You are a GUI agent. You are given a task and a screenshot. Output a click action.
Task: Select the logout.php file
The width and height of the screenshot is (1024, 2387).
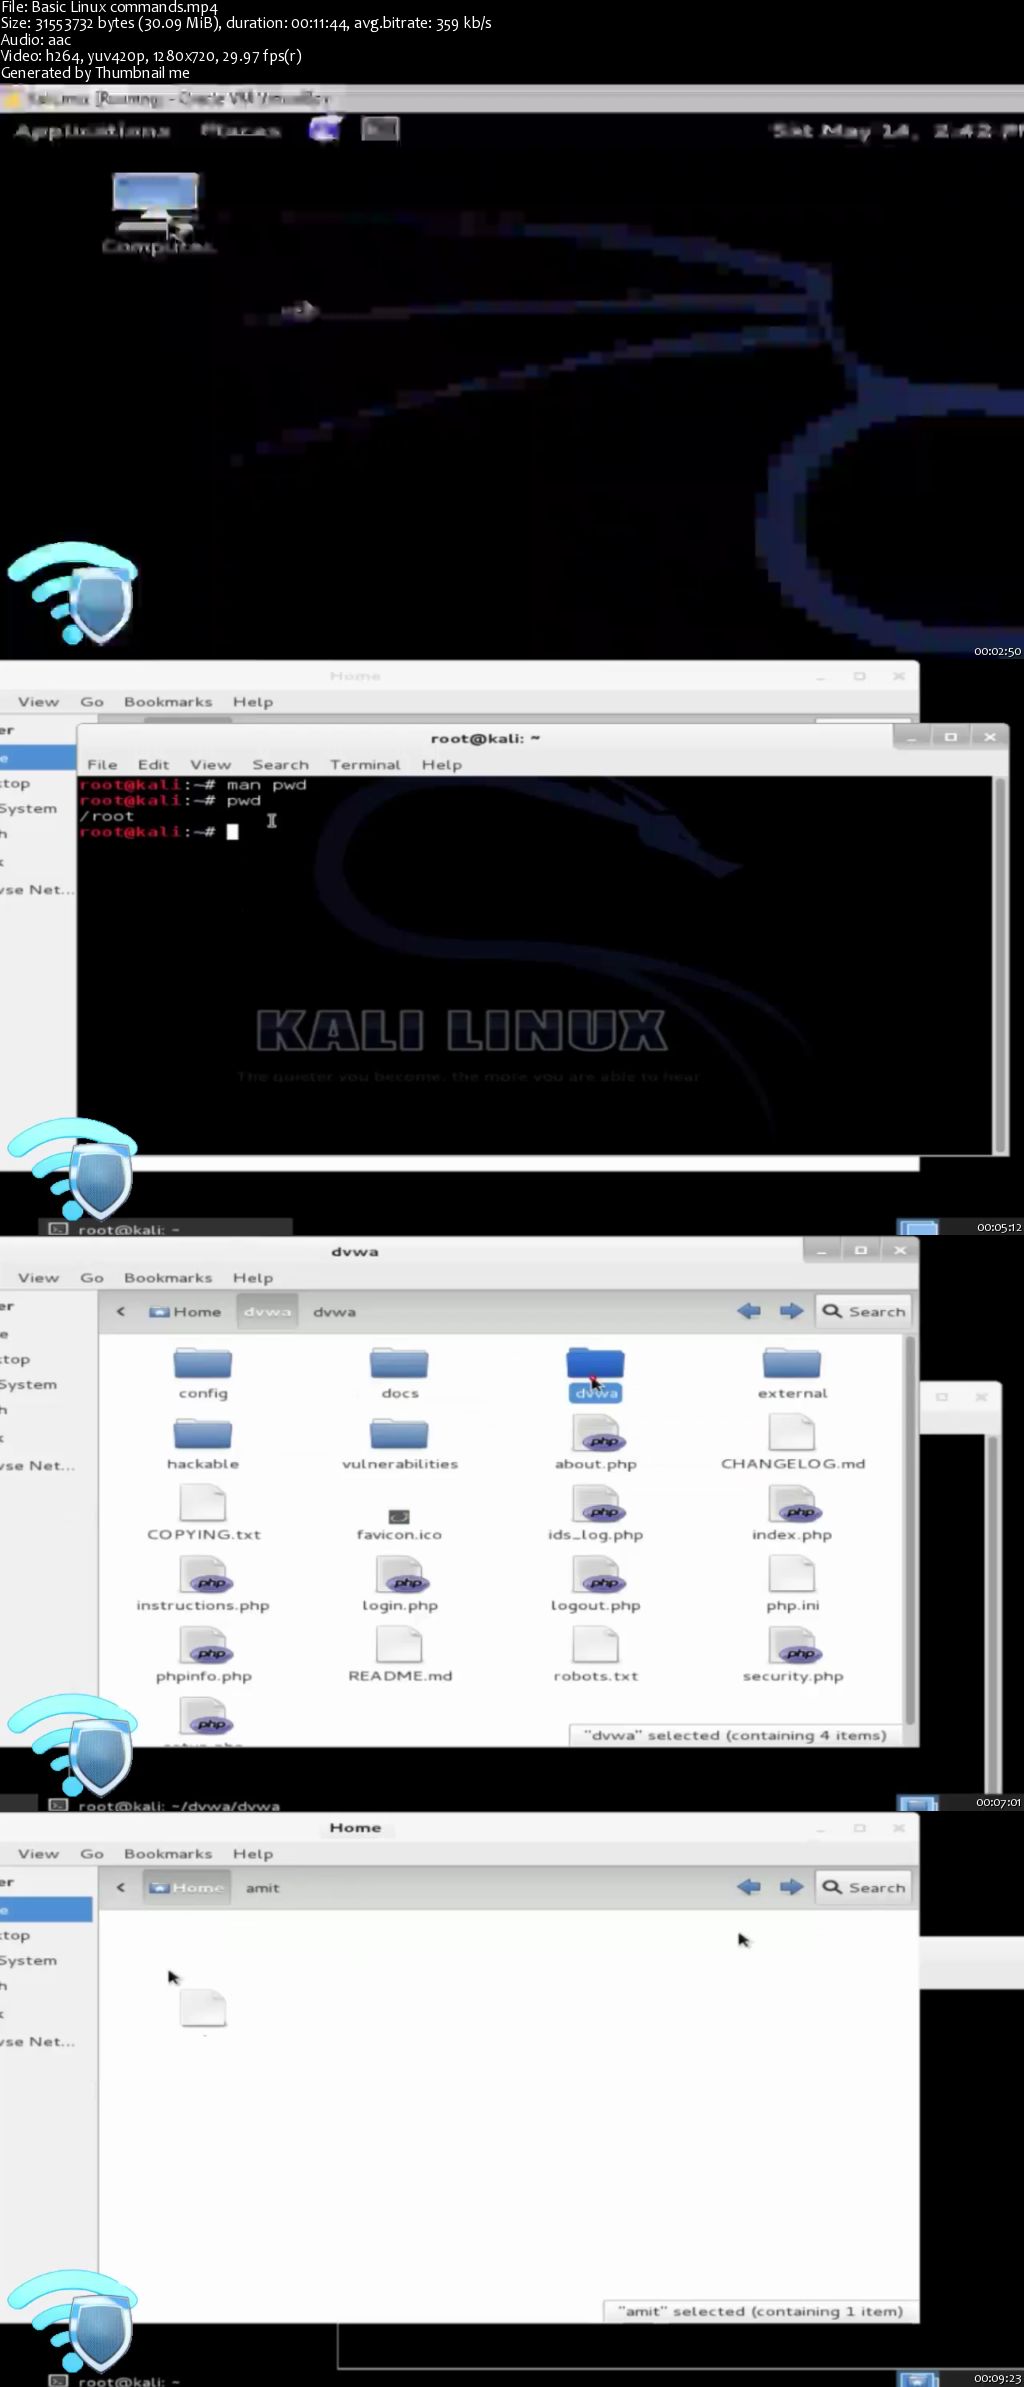coord(596,1584)
